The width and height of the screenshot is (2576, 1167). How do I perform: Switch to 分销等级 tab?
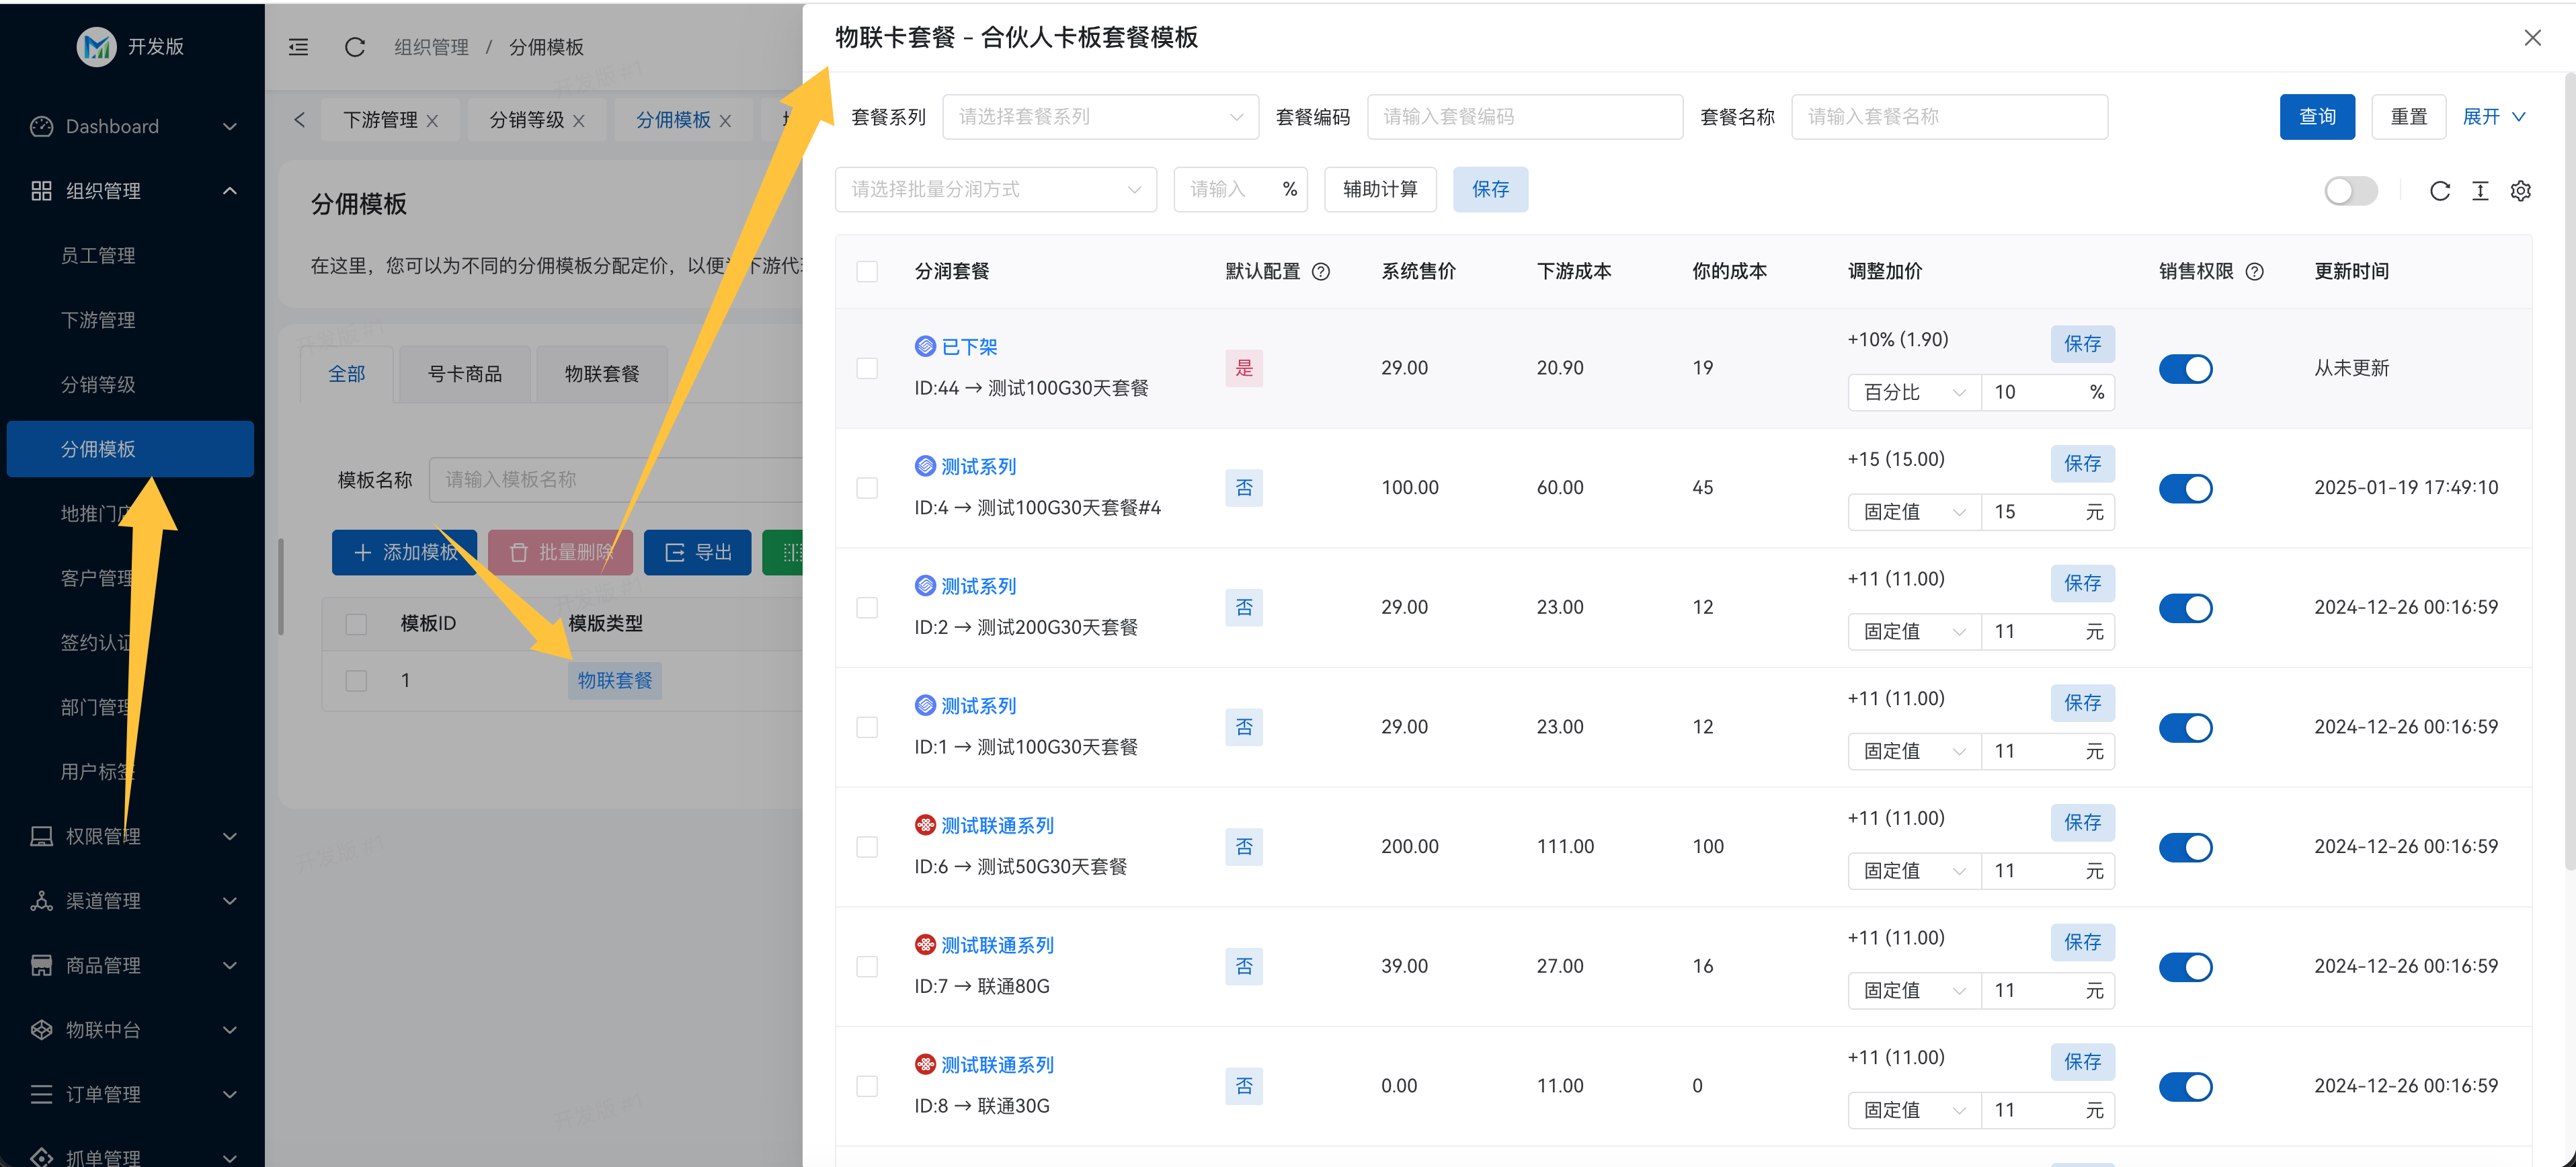(x=527, y=120)
